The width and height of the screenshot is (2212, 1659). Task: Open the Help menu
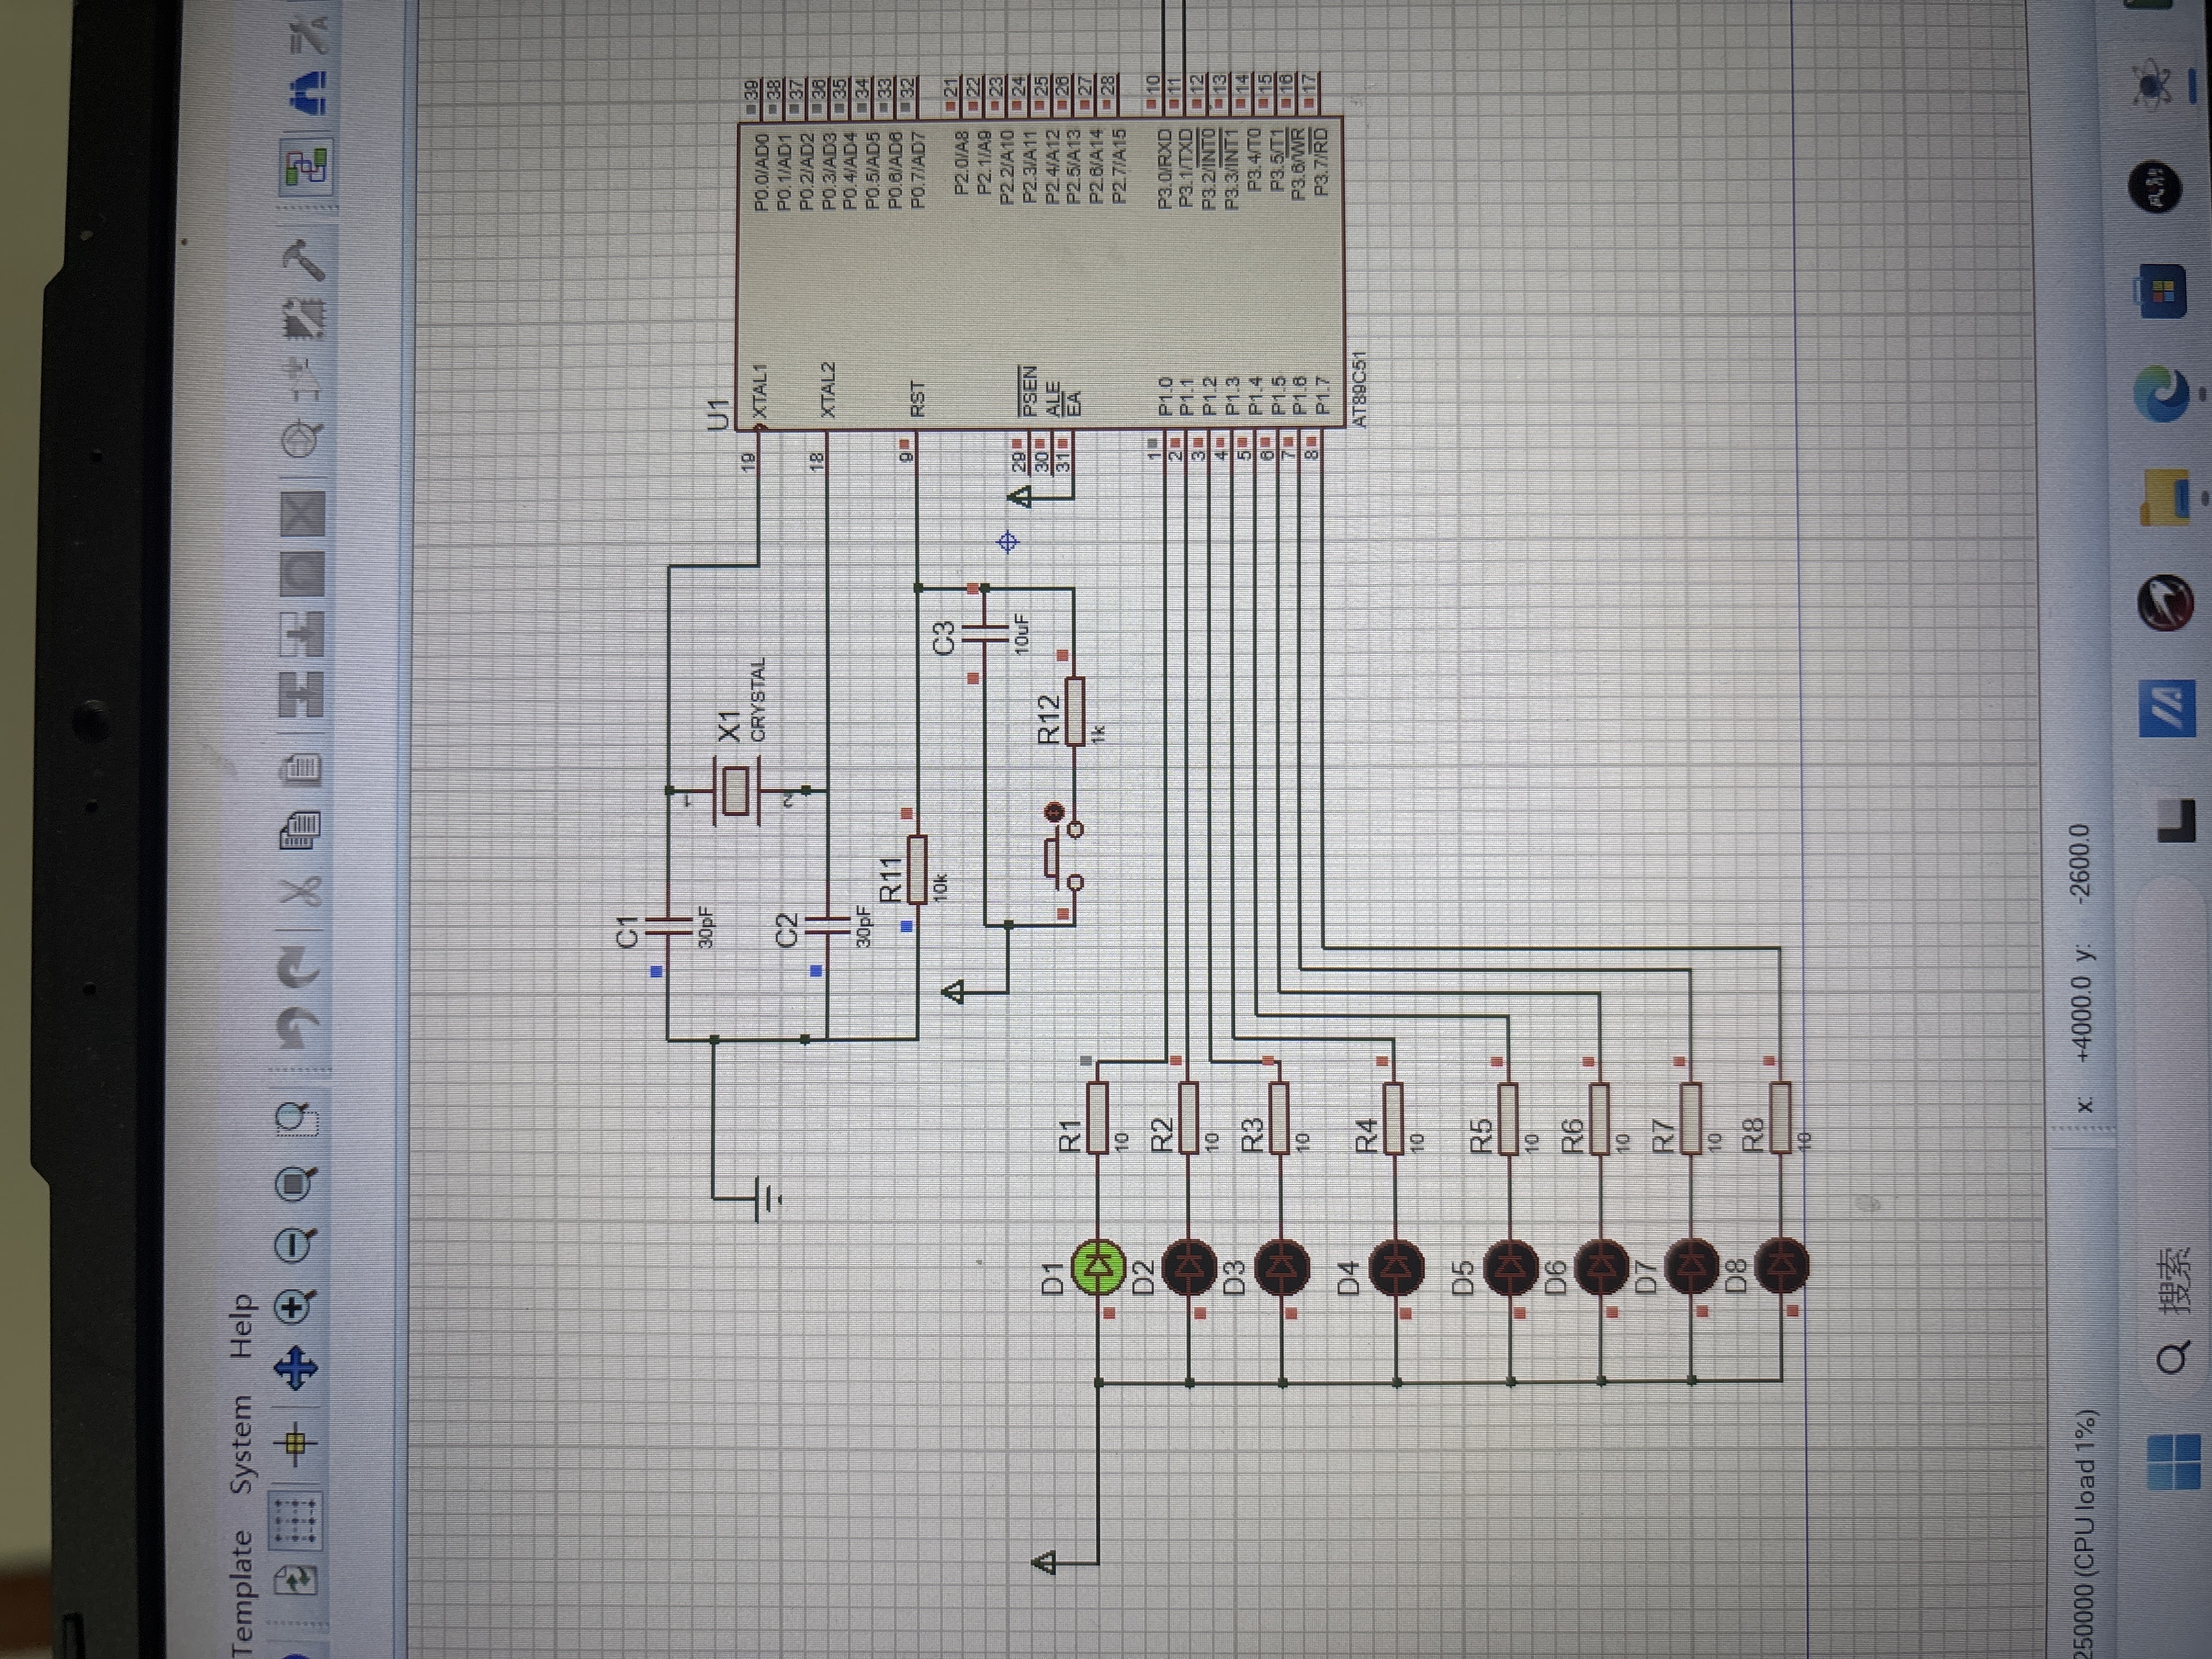coord(243,1326)
